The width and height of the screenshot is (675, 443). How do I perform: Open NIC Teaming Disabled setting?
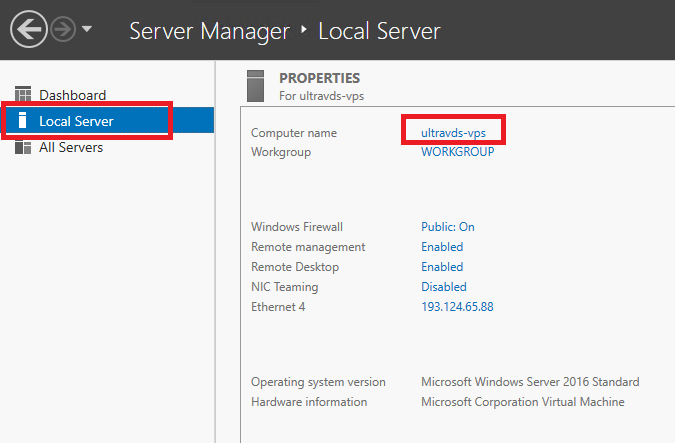444,287
